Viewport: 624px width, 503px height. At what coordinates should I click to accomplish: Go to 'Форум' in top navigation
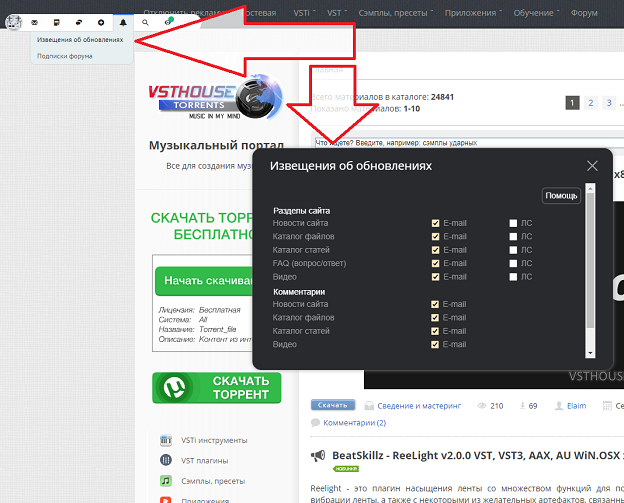click(584, 13)
